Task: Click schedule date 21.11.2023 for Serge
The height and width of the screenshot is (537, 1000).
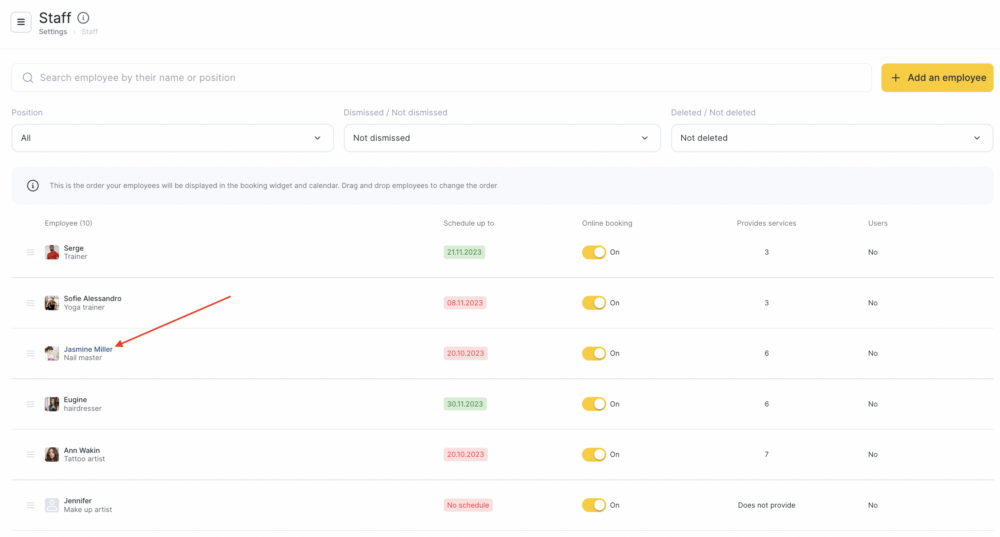Action: point(464,253)
